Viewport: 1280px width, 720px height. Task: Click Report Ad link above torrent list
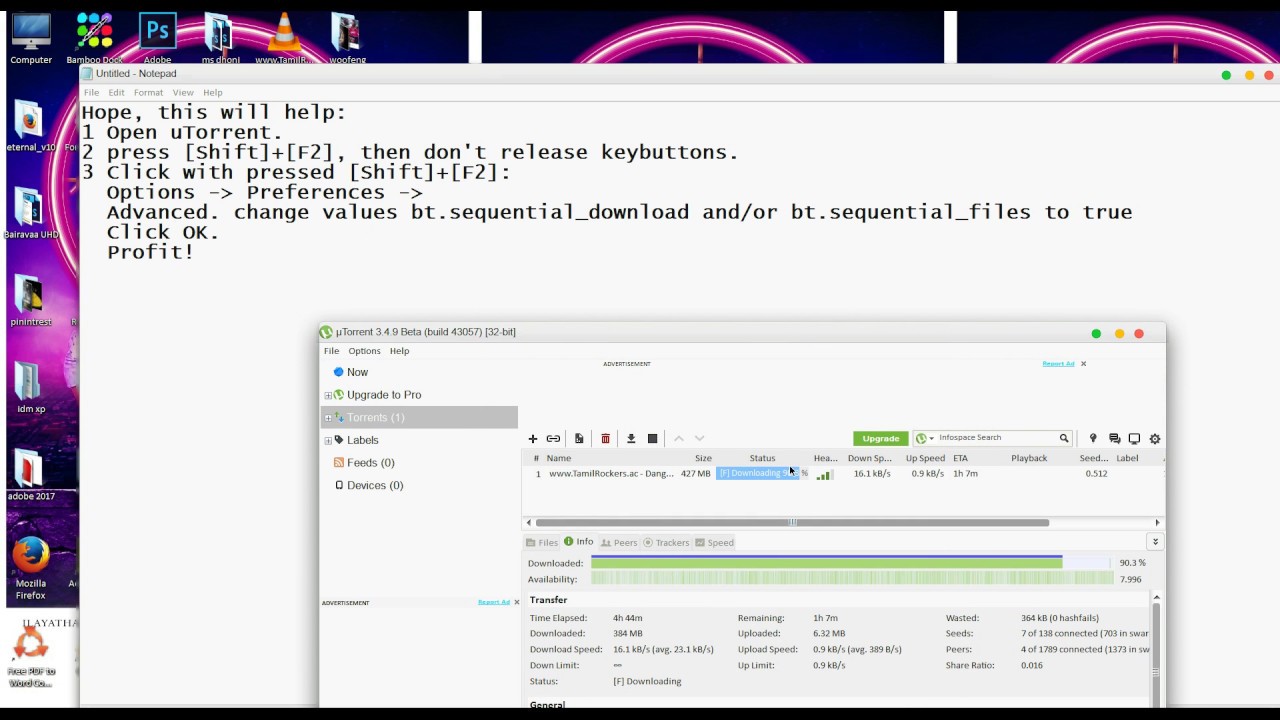[1058, 364]
